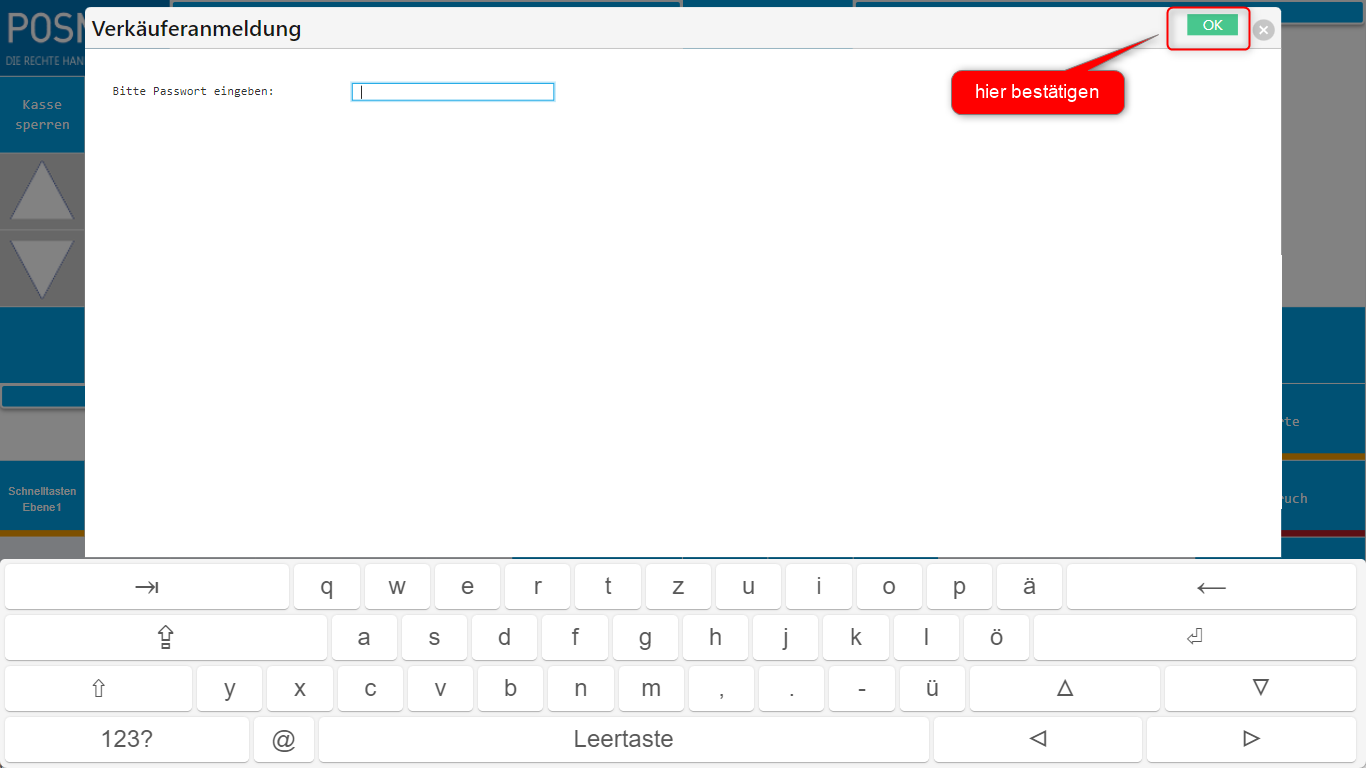Toggle the Caps Lock key

166,638
